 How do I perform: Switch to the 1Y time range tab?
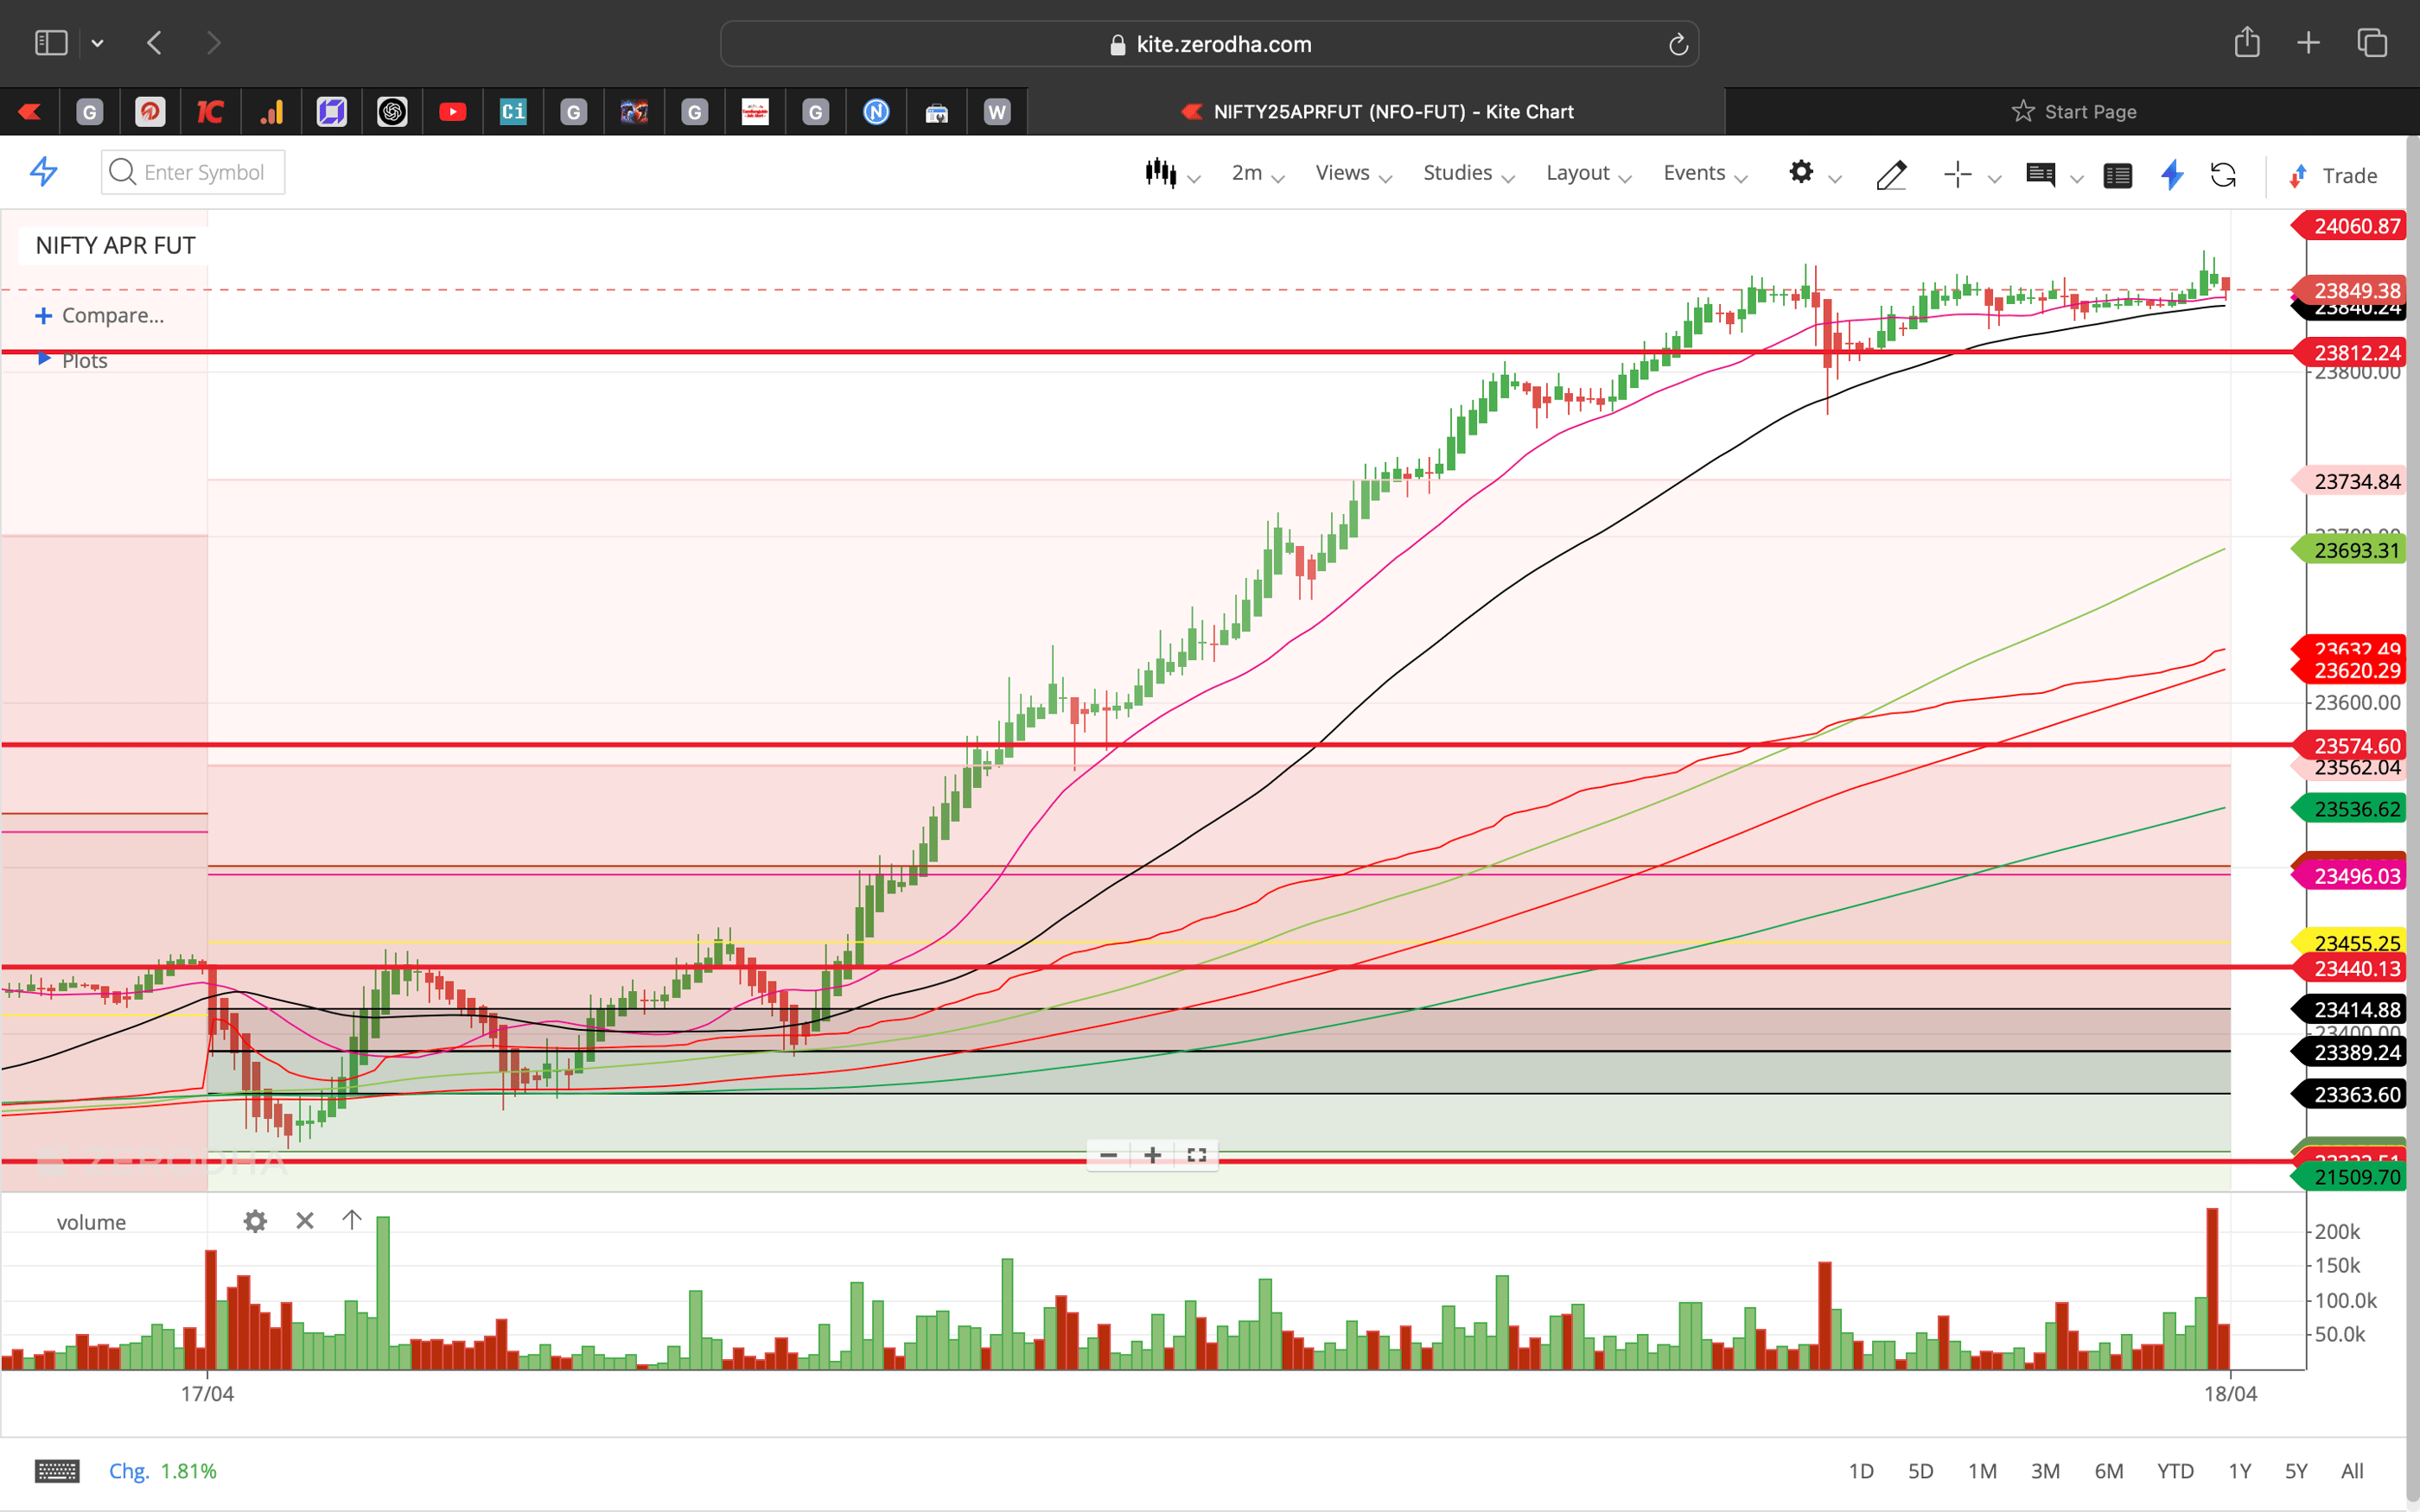coord(2240,1471)
